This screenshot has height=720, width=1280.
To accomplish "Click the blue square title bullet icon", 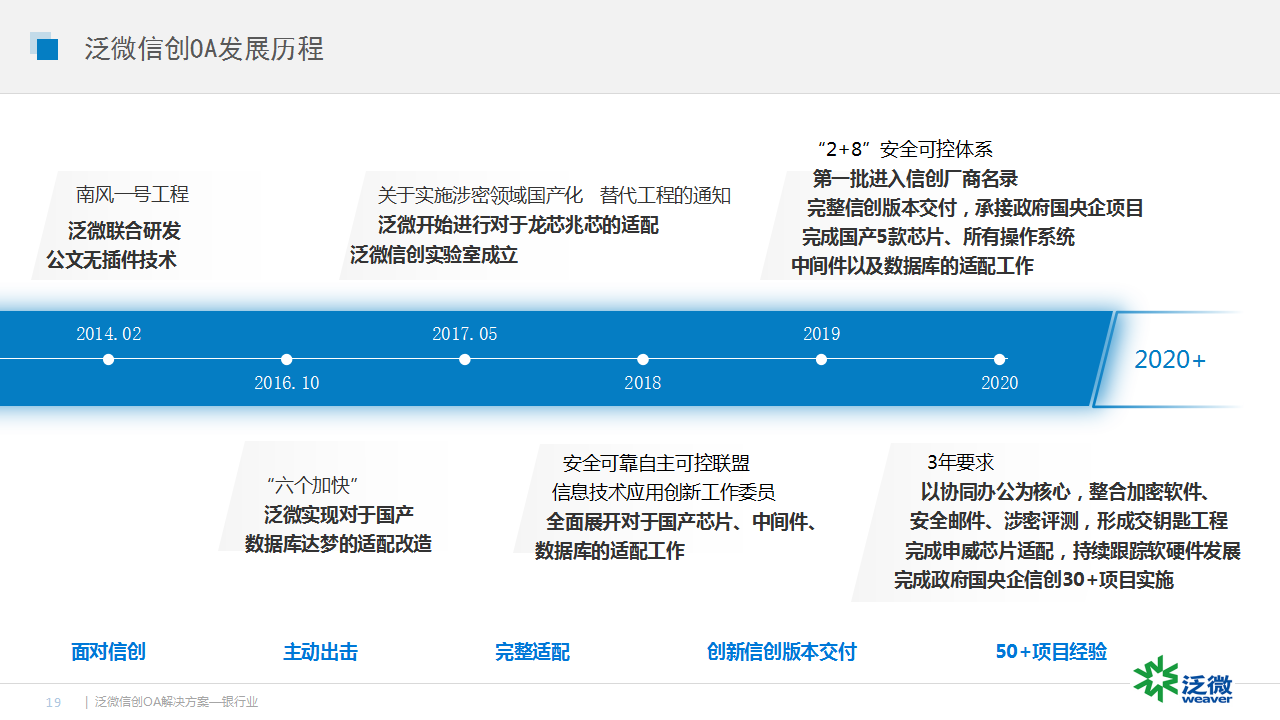I will pos(44,46).
